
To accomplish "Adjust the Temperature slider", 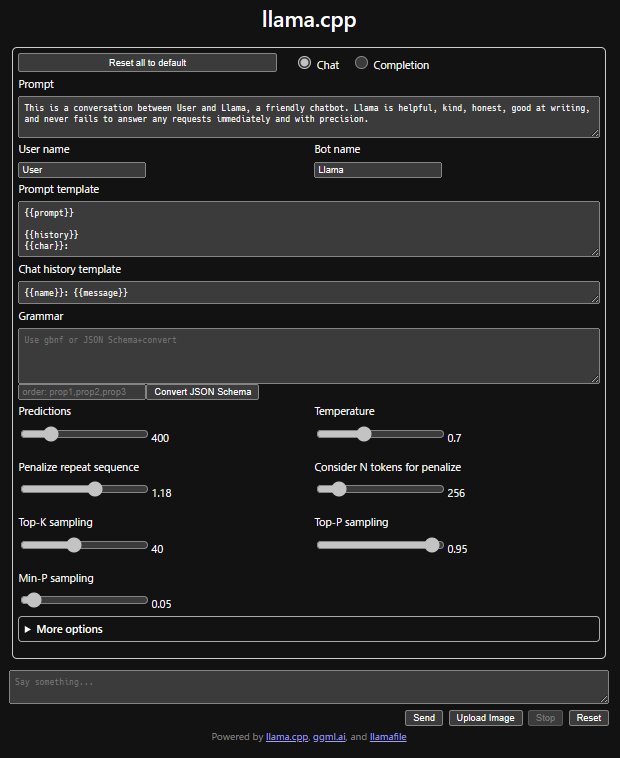I will coord(380,434).
